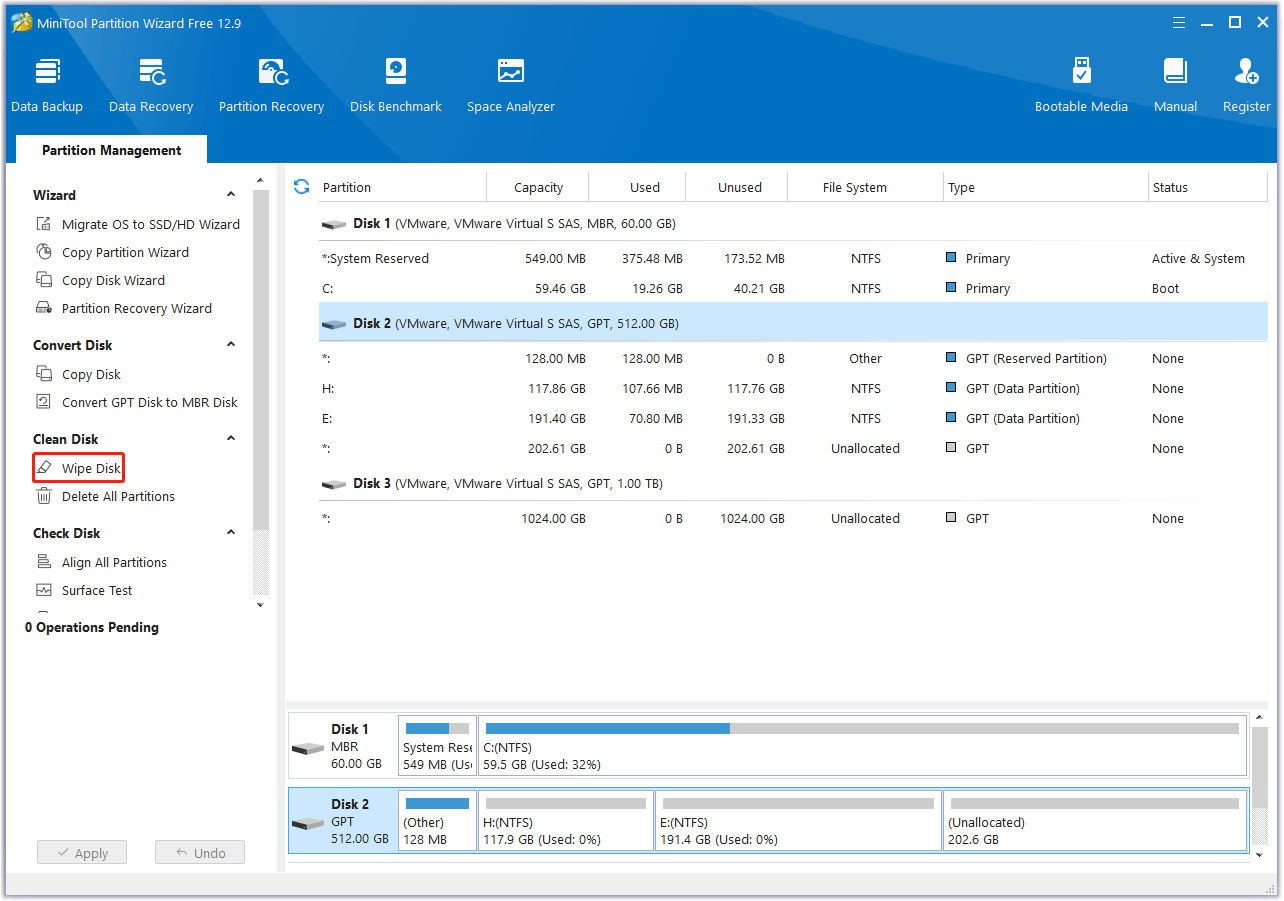Select the Partition Management tab

[x=112, y=150]
